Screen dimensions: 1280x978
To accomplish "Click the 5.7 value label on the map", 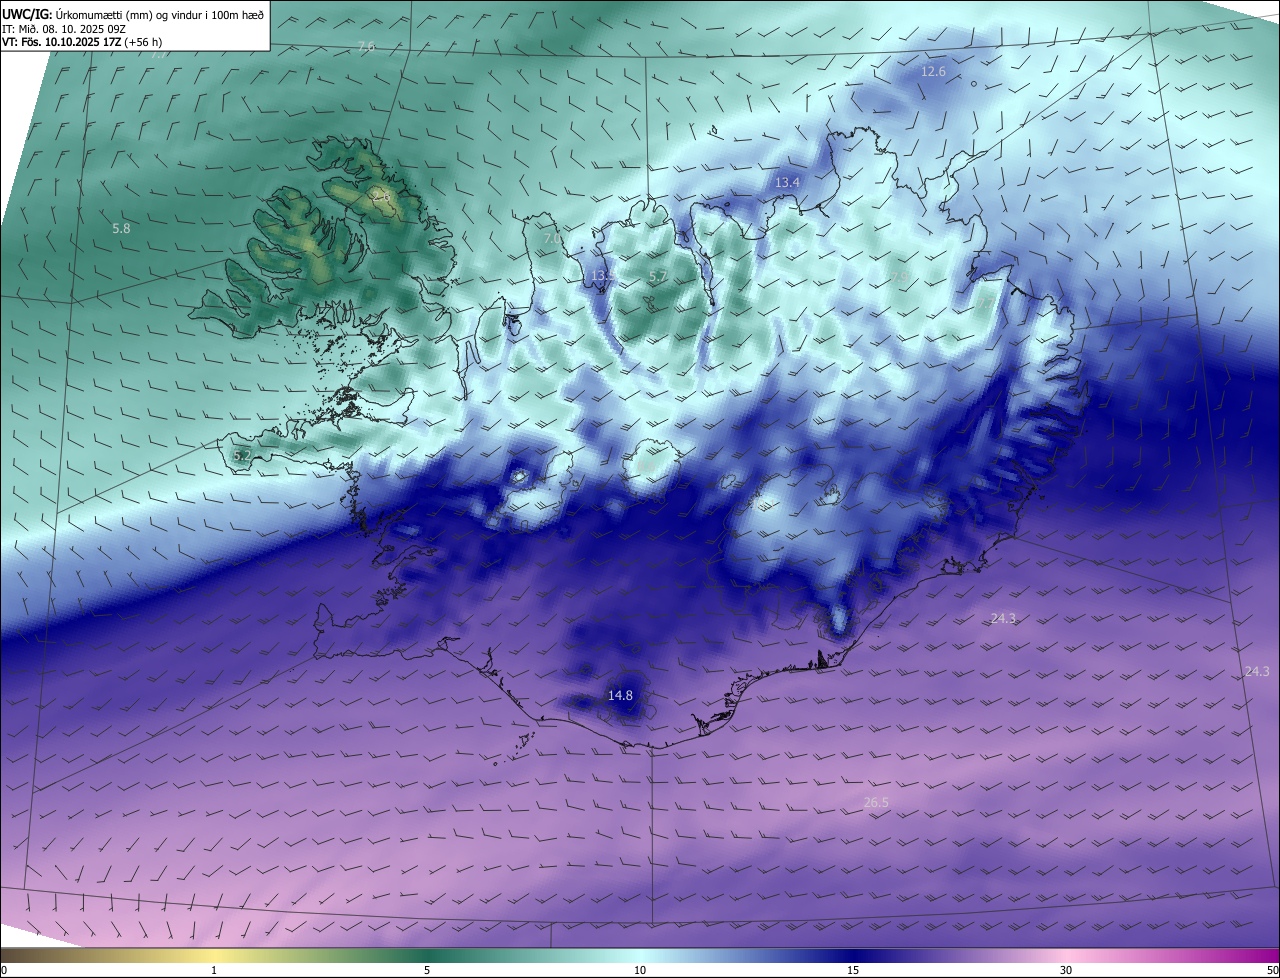I will (x=658, y=275).
